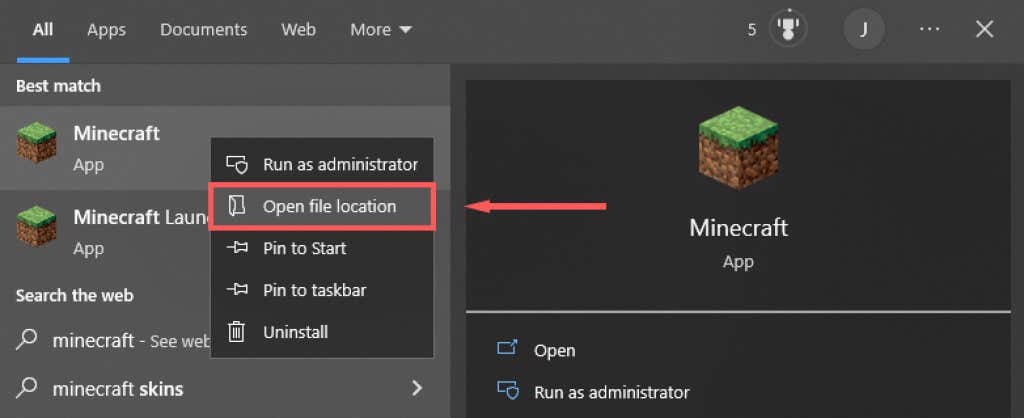Open the three-dot options menu

pyautogui.click(x=929, y=29)
